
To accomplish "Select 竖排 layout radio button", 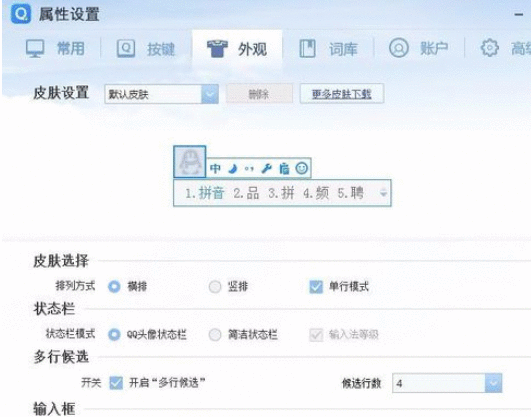I will 215,287.
